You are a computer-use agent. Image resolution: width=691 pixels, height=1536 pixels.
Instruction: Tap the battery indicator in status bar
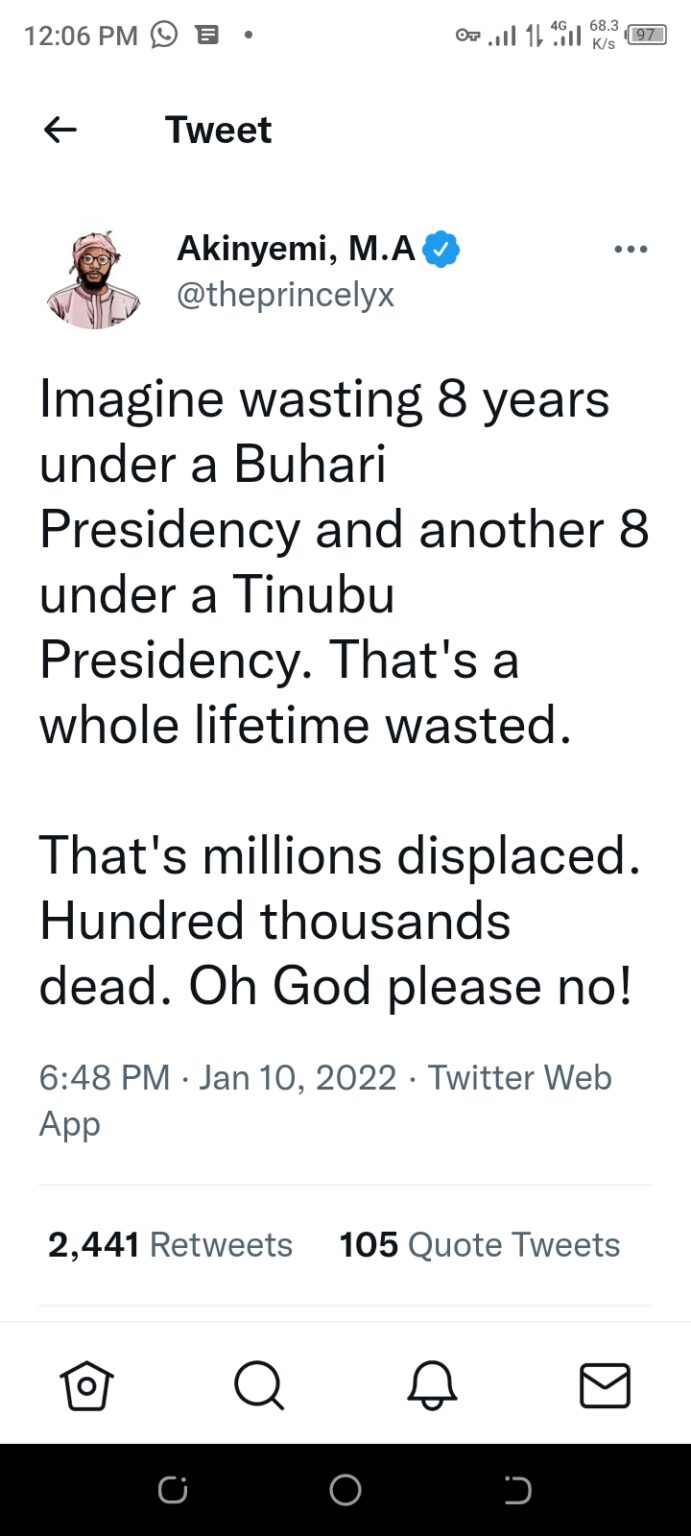click(646, 35)
